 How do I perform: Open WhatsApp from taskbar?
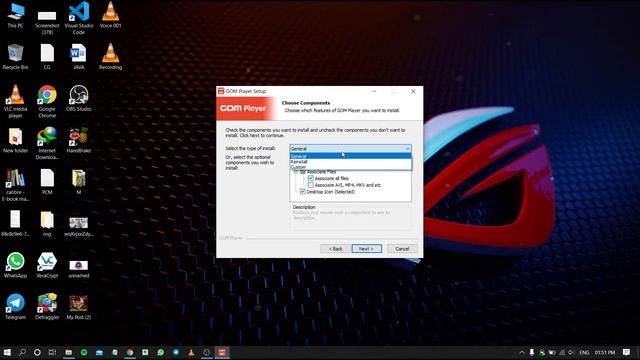pyautogui.click(x=160, y=352)
